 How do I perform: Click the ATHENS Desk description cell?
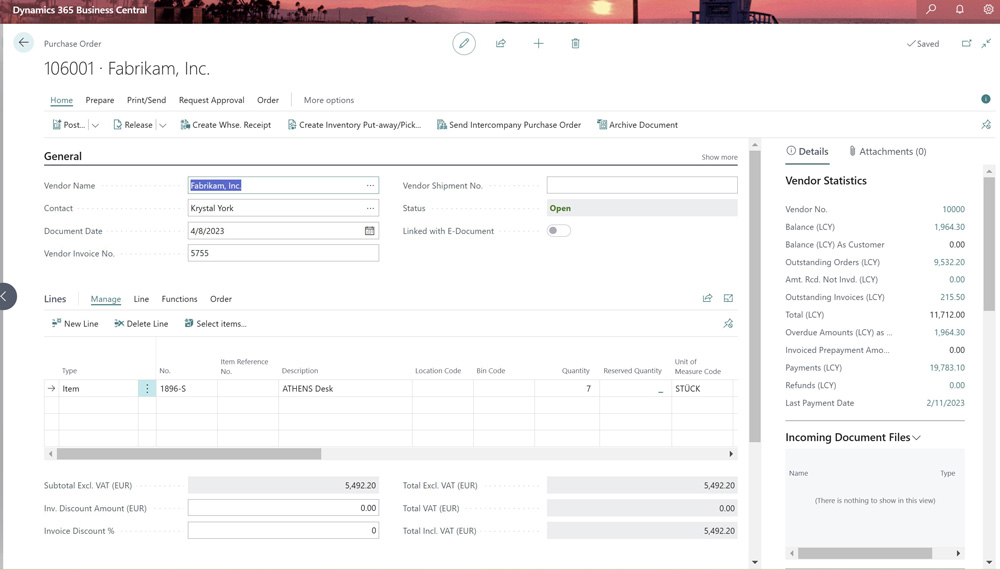pos(345,388)
